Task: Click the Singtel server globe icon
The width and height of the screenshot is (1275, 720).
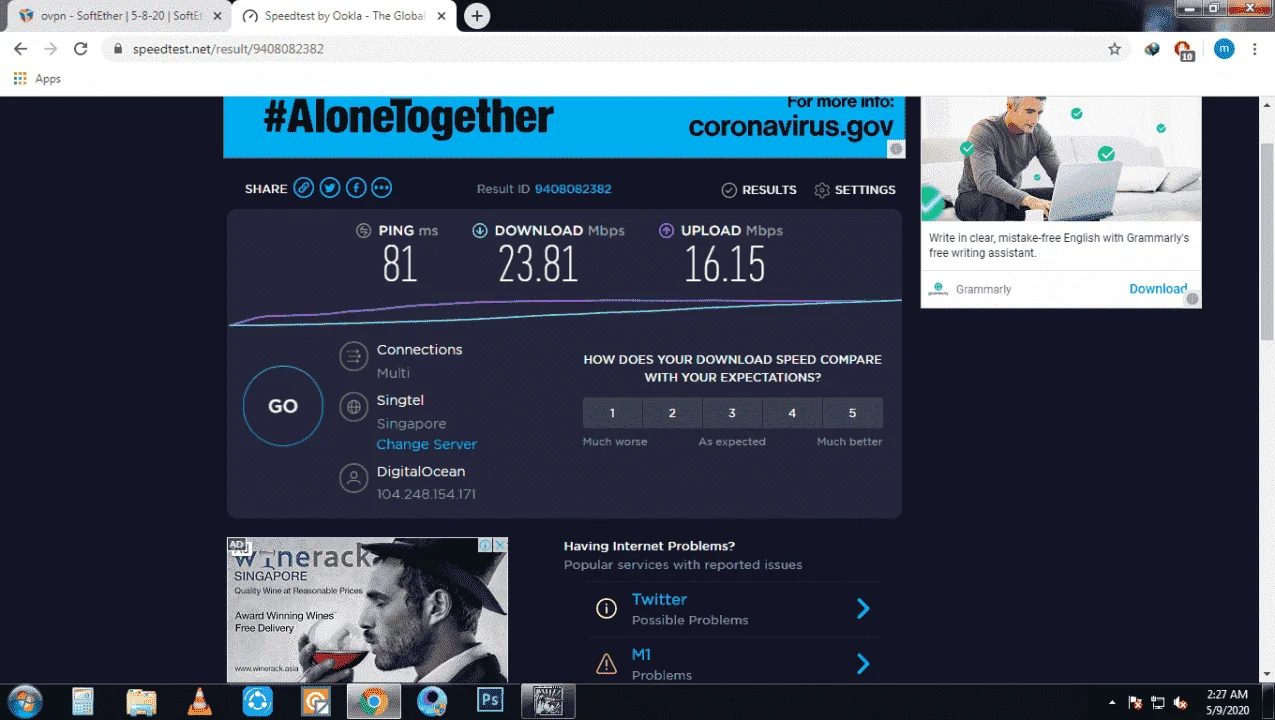Action: tap(353, 407)
